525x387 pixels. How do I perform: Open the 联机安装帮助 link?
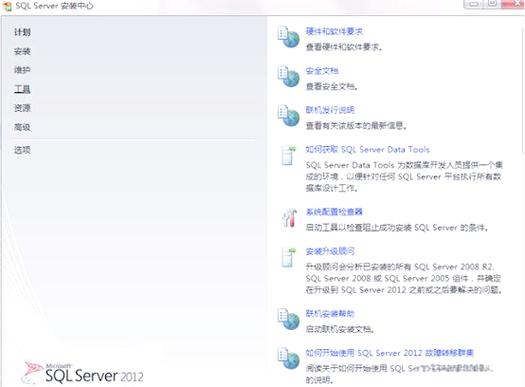point(330,313)
